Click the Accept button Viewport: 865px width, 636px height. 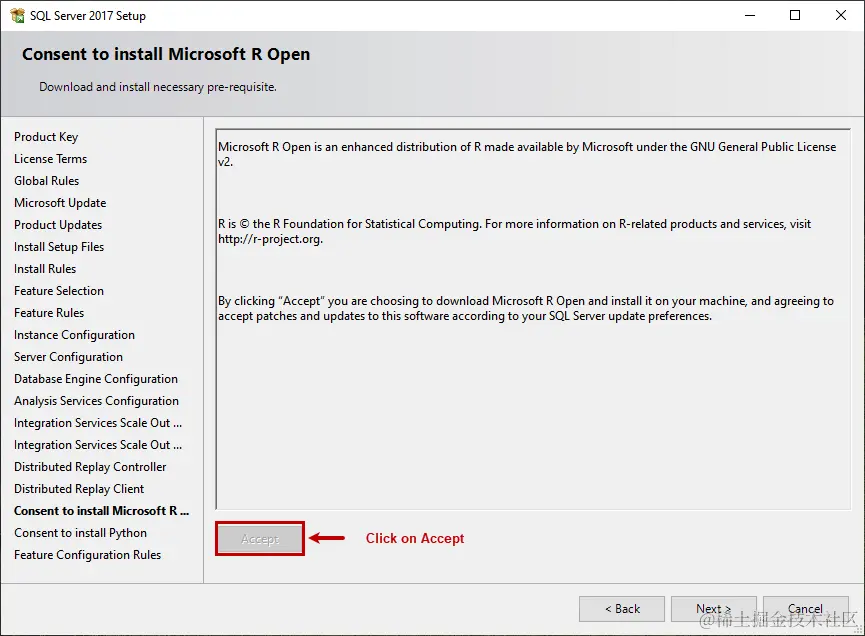(260, 538)
